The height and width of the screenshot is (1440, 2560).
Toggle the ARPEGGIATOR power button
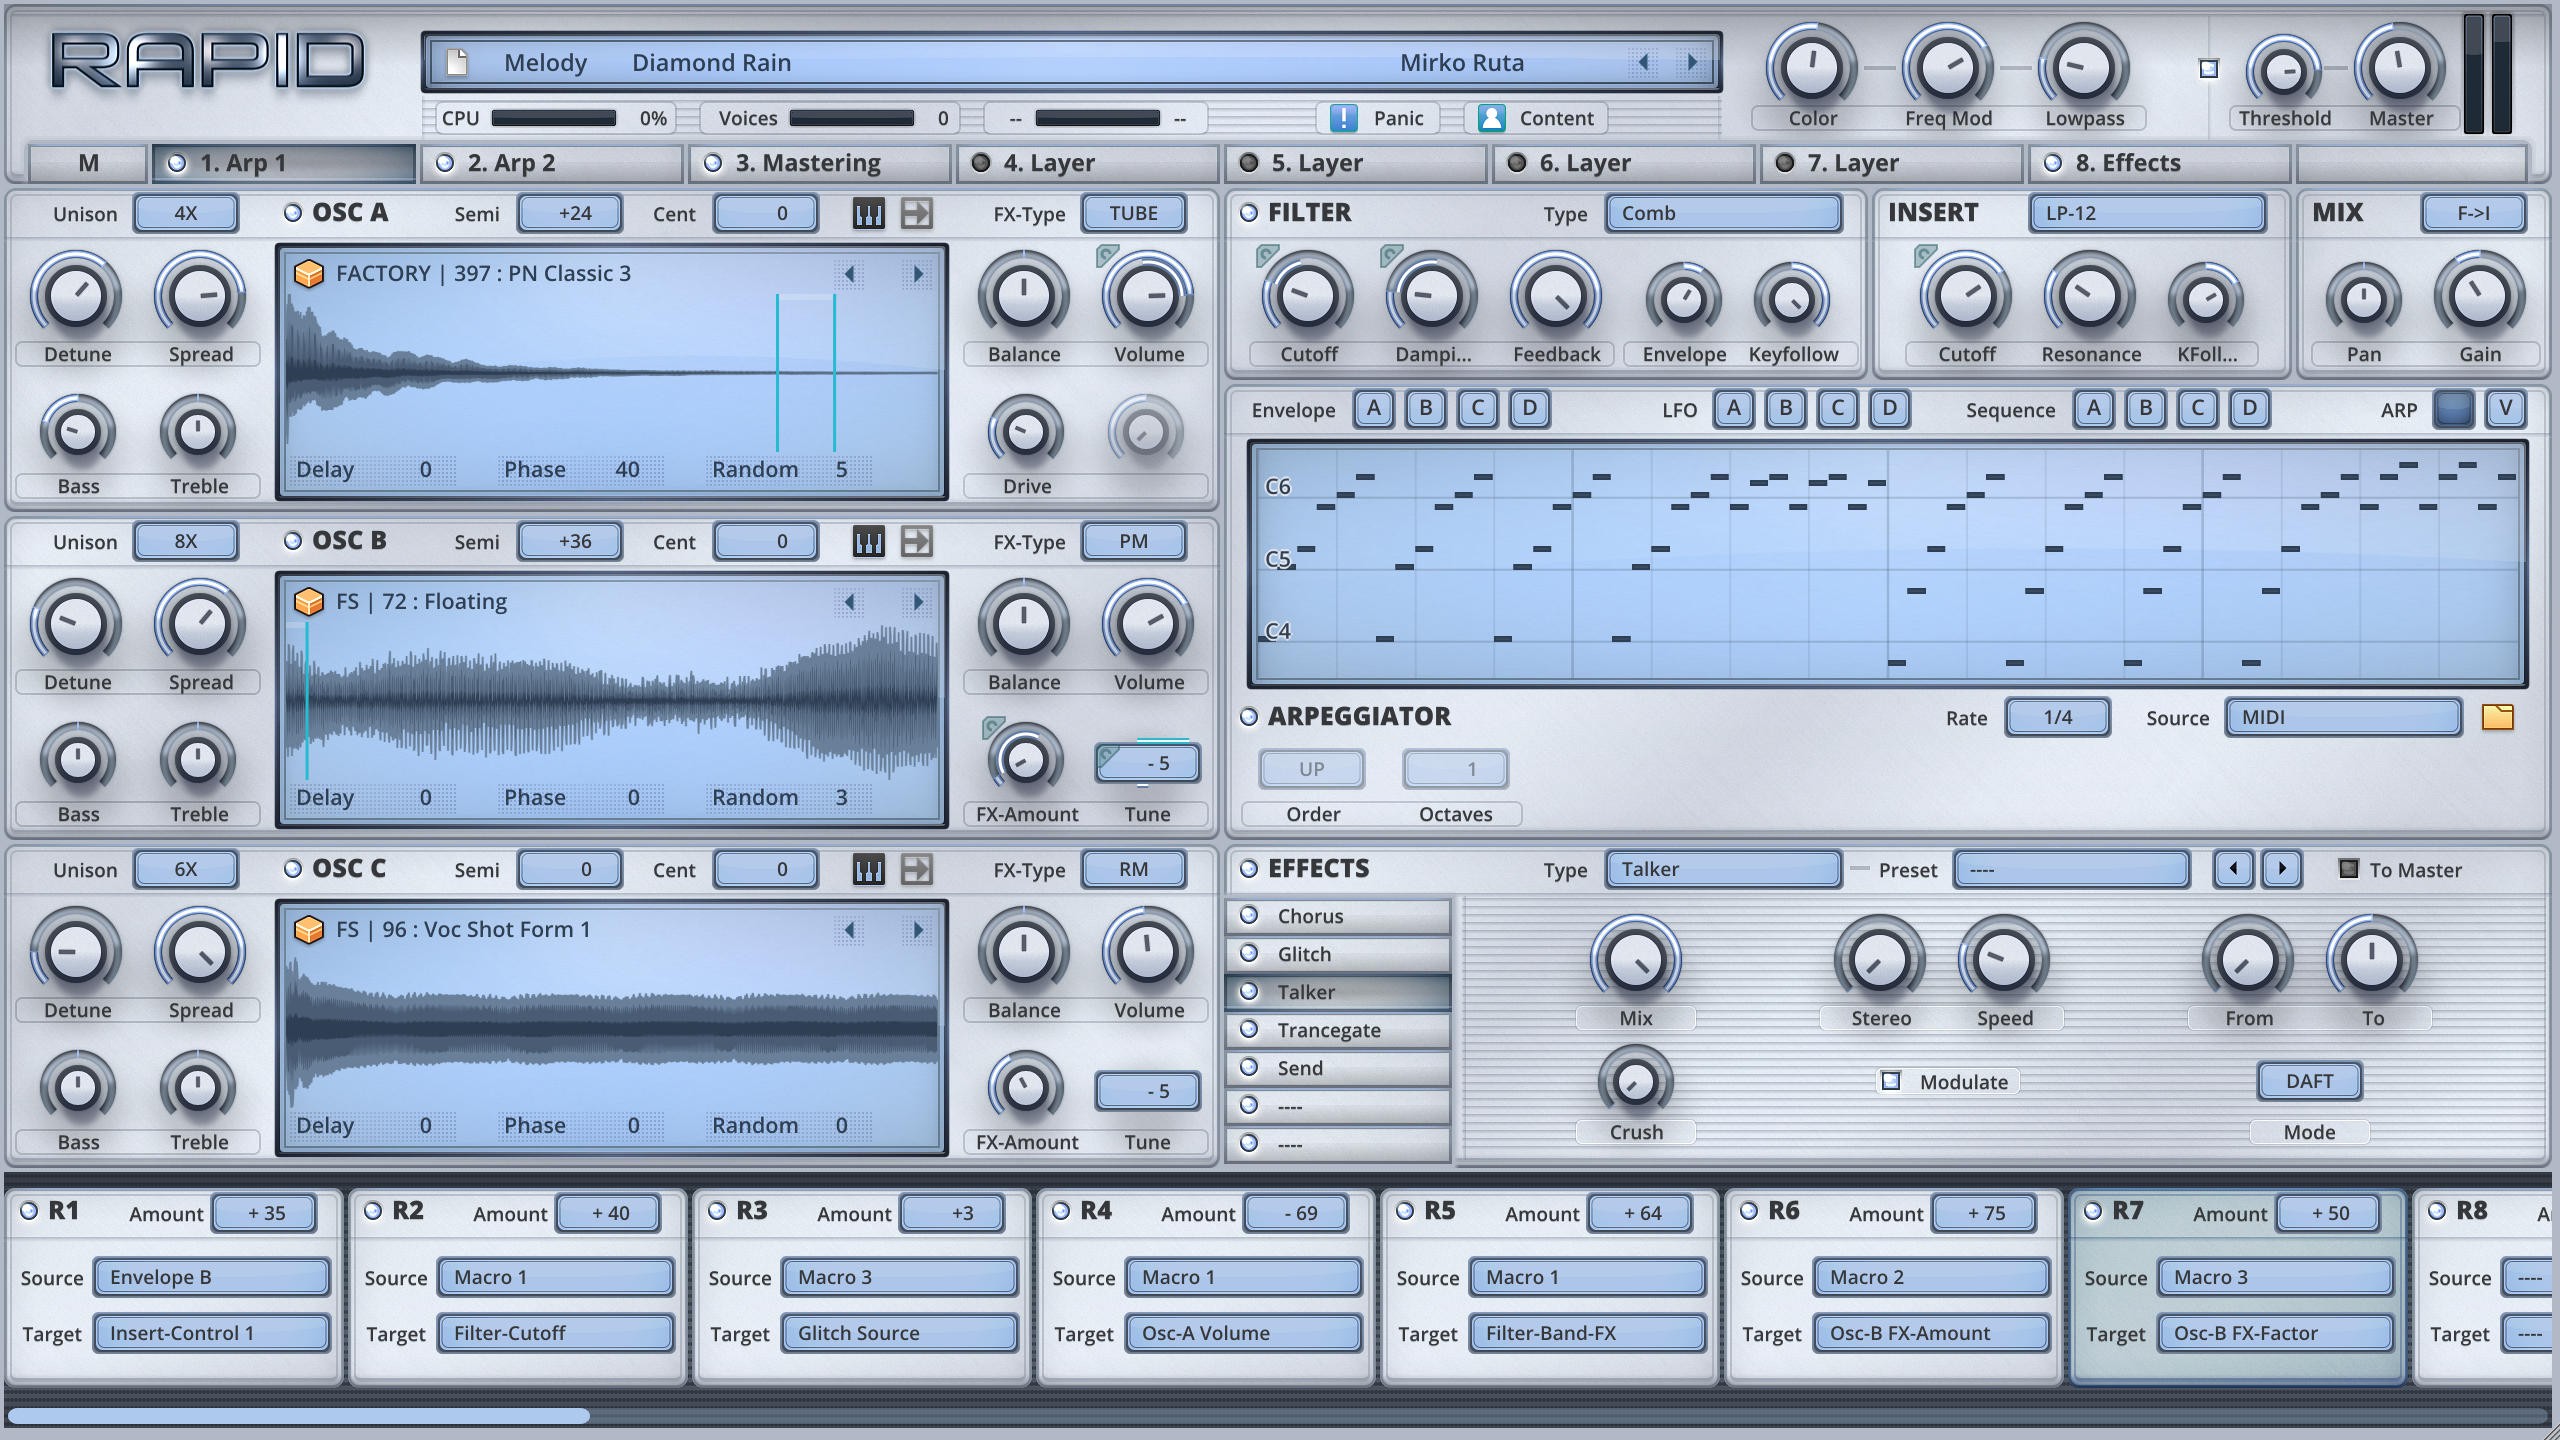click(1248, 716)
